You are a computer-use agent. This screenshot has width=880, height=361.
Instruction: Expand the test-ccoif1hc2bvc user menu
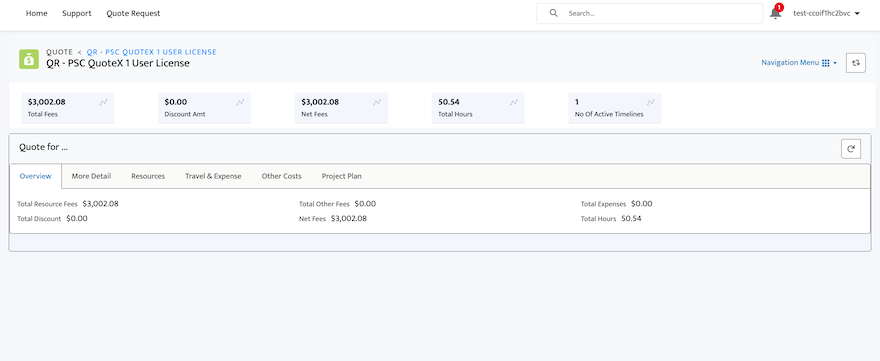[x=826, y=13]
